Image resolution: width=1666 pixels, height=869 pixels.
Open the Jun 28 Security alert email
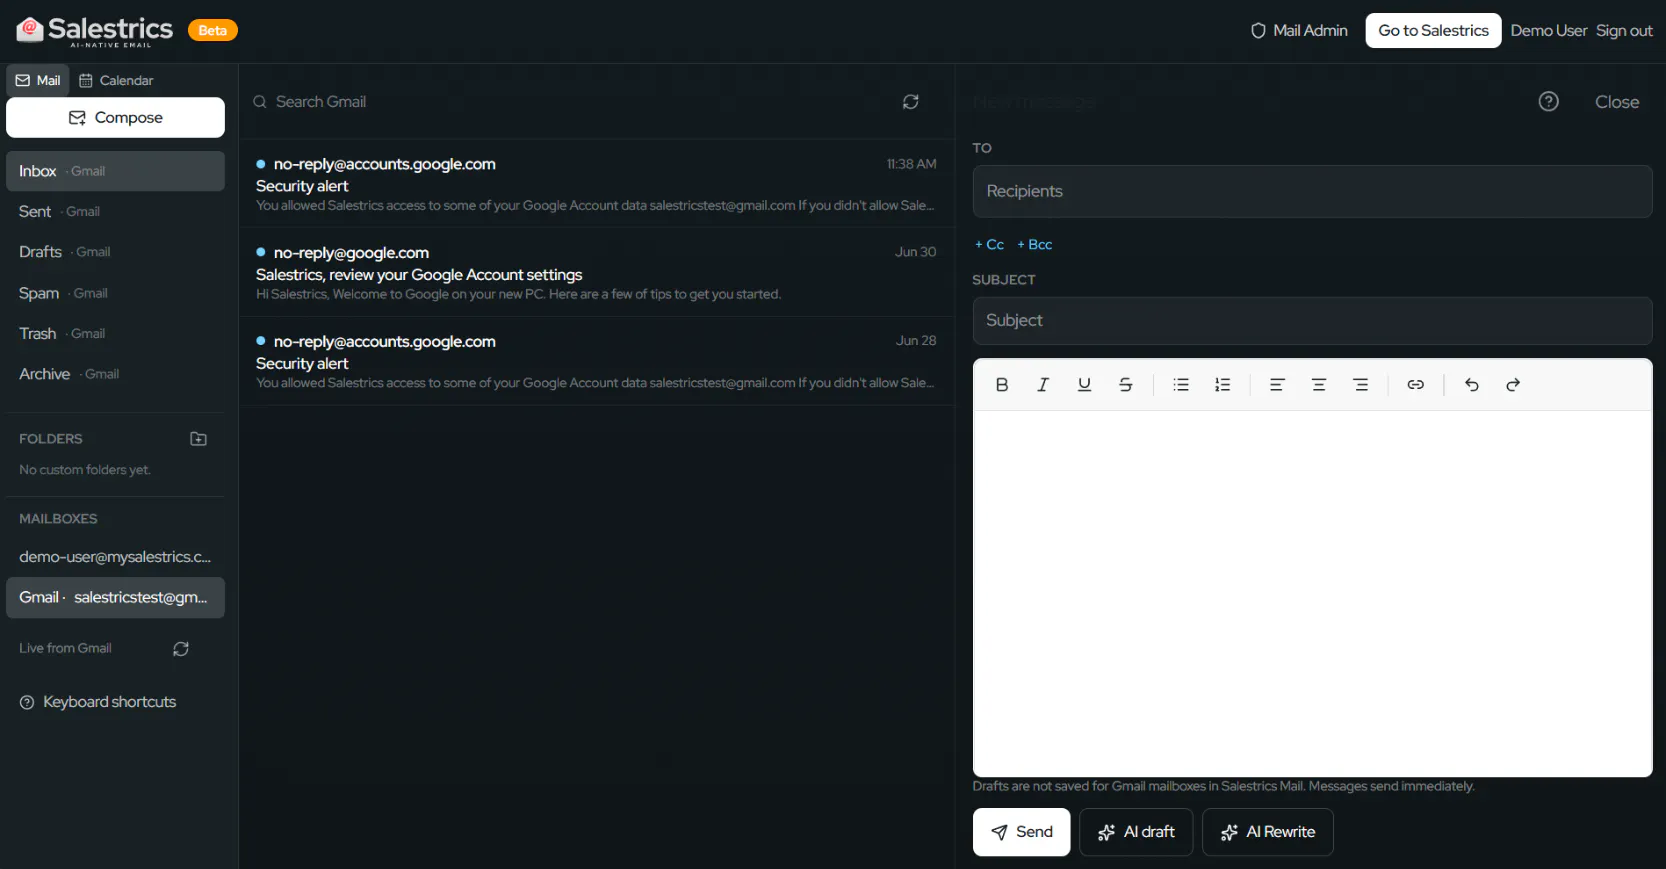tap(596, 362)
